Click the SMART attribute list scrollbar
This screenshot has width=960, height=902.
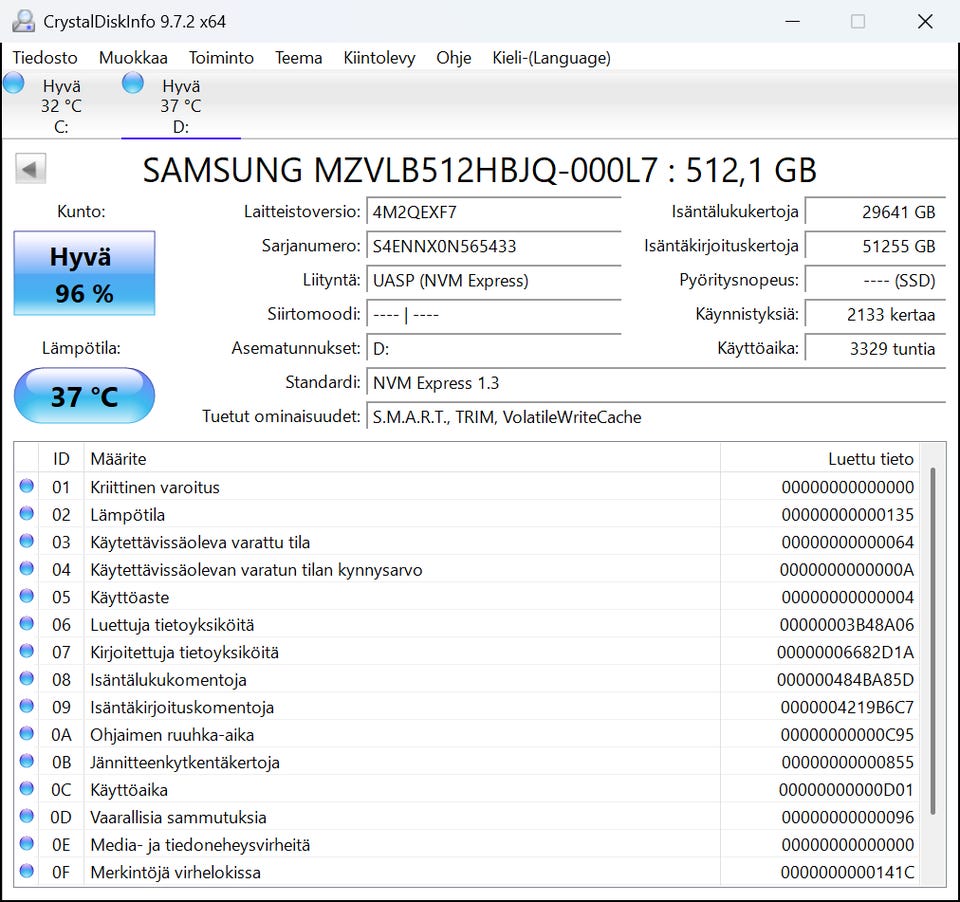pyautogui.click(x=933, y=640)
